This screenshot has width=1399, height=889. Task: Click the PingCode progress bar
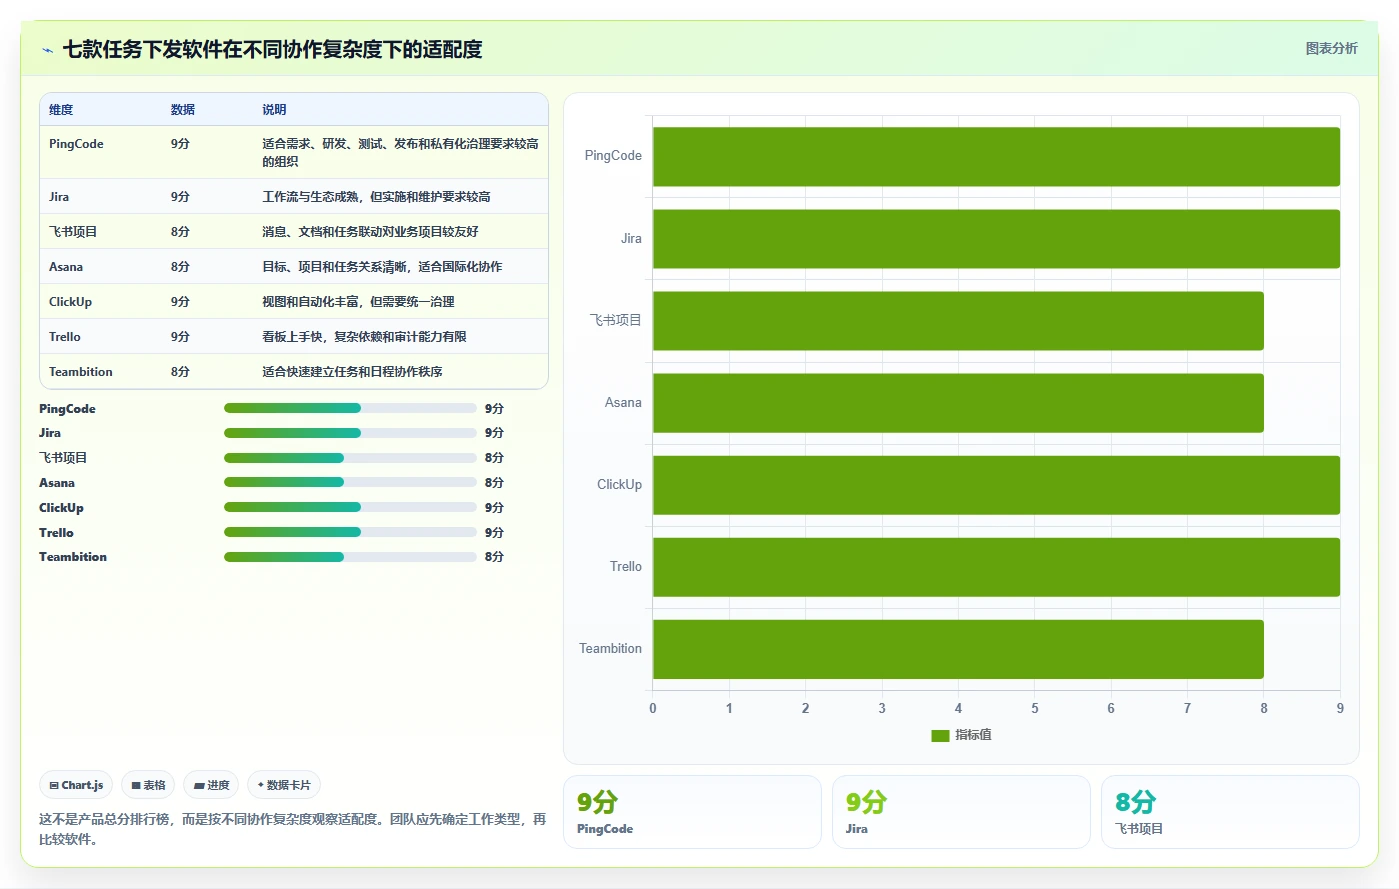(x=350, y=408)
